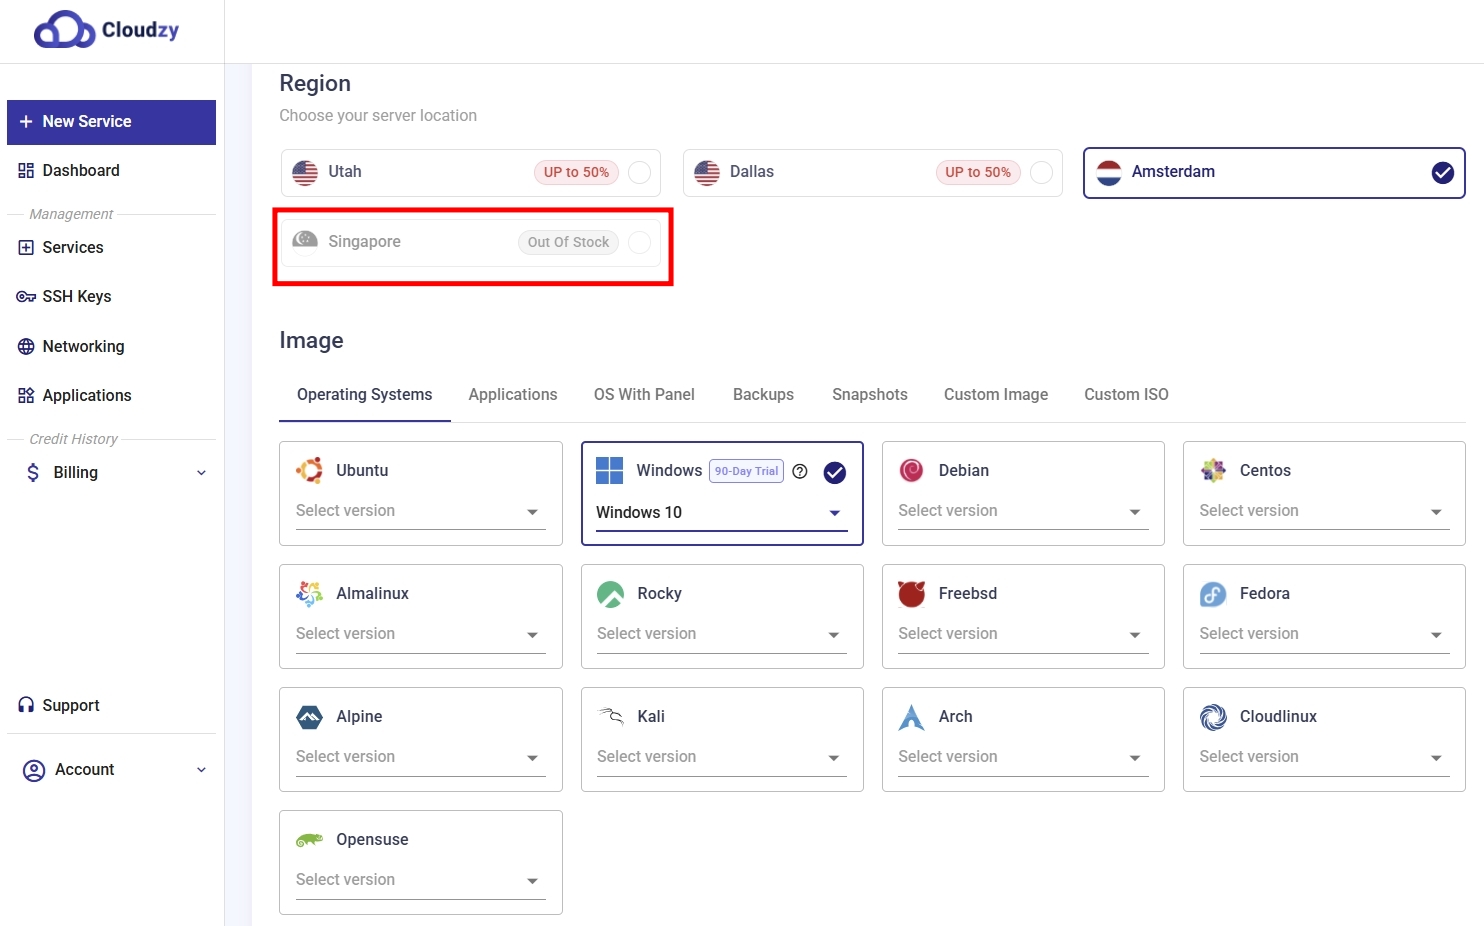Viewport: 1484px width, 926px height.
Task: Click the Fedora logo icon
Action: 1213,594
